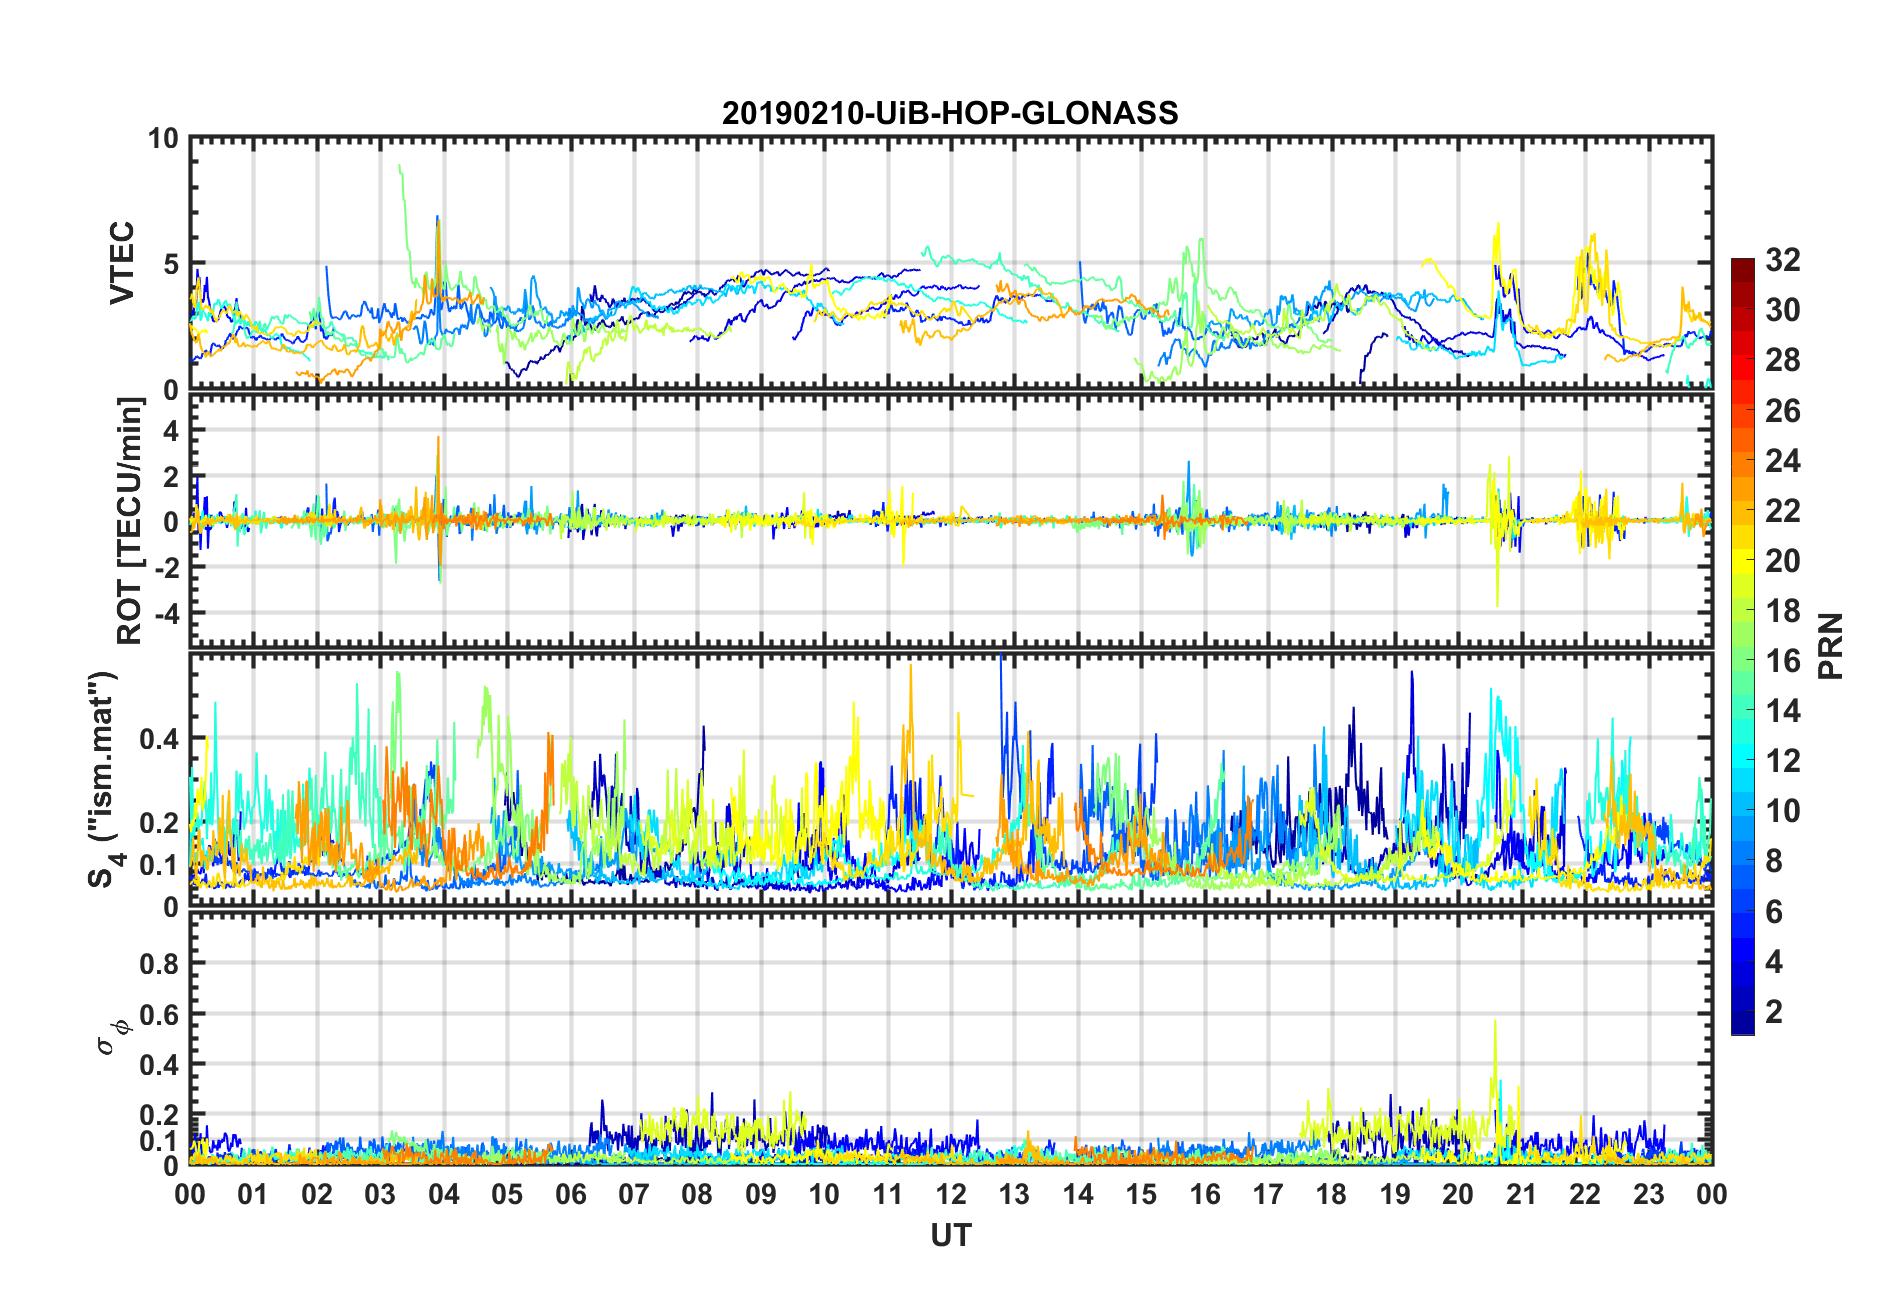Click ROT axis tick value 4
The image size is (1902, 1292).
172,430
